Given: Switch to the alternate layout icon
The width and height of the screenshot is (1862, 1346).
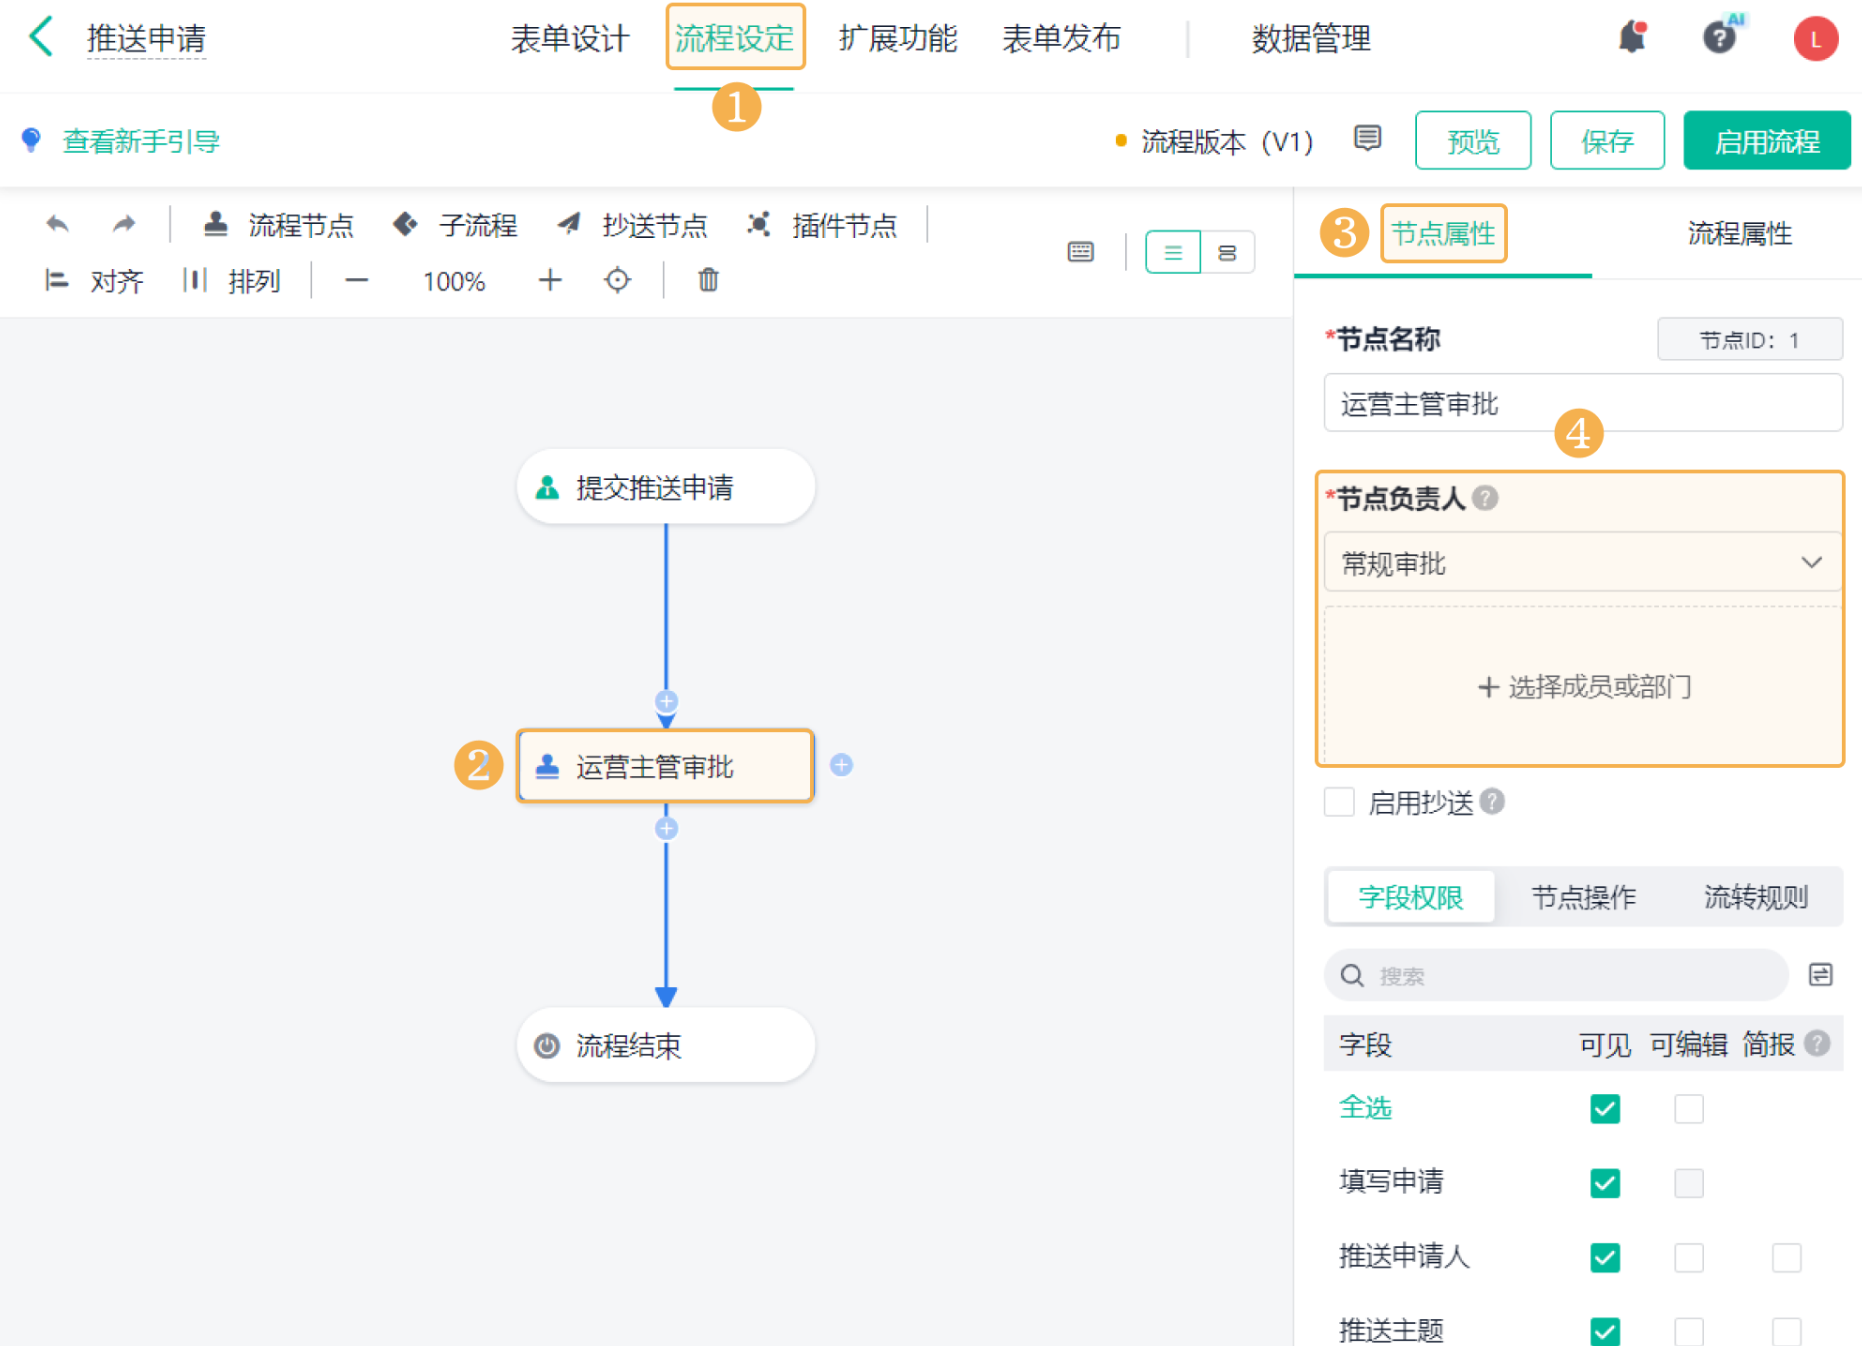Looking at the screenshot, I should coord(1227,252).
